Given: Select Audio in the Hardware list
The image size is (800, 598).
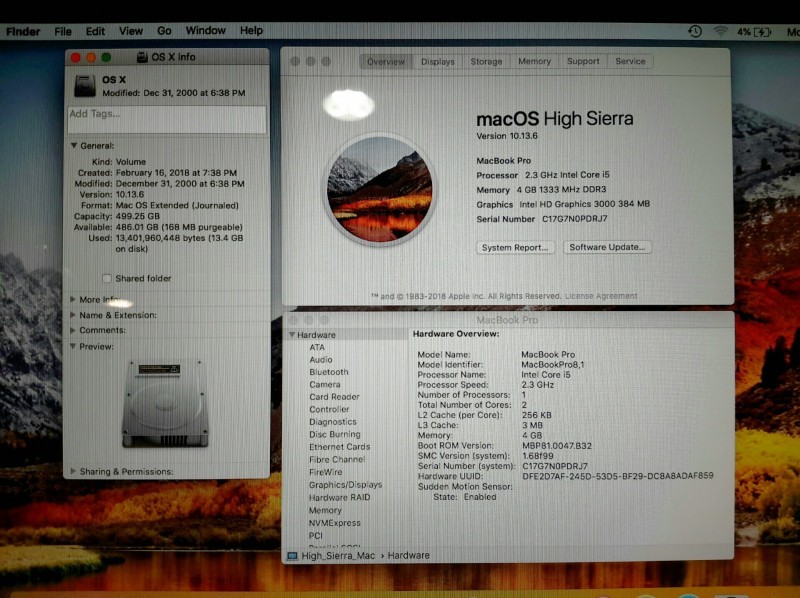Looking at the screenshot, I should point(320,360).
